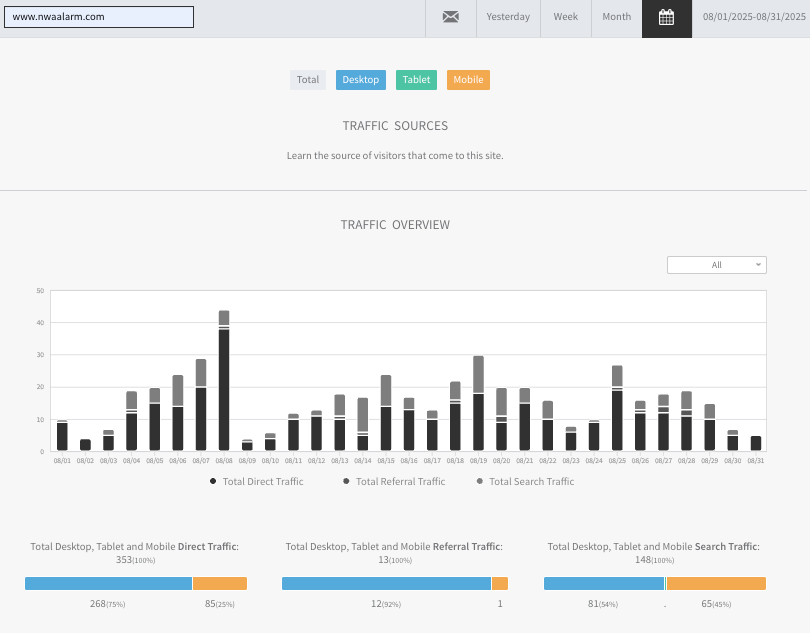The height and width of the screenshot is (633, 810).
Task: Select the Month range tab
Action: point(616,17)
